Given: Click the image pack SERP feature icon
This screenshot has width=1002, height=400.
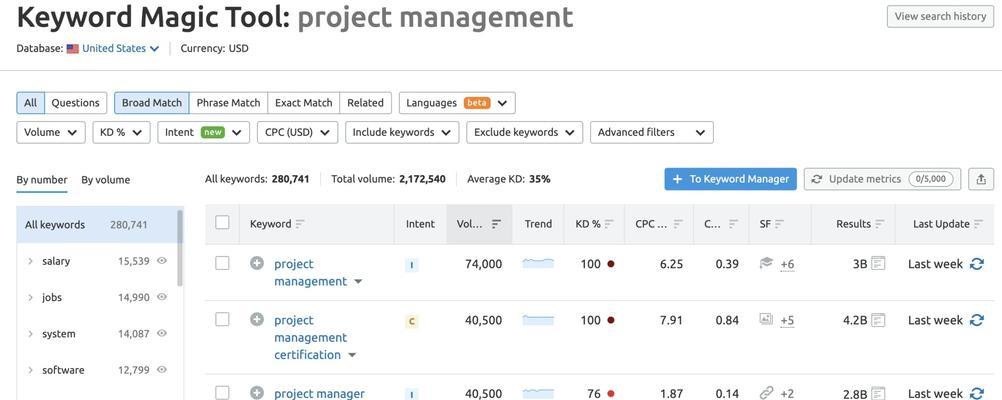Looking at the screenshot, I should 766,319.
